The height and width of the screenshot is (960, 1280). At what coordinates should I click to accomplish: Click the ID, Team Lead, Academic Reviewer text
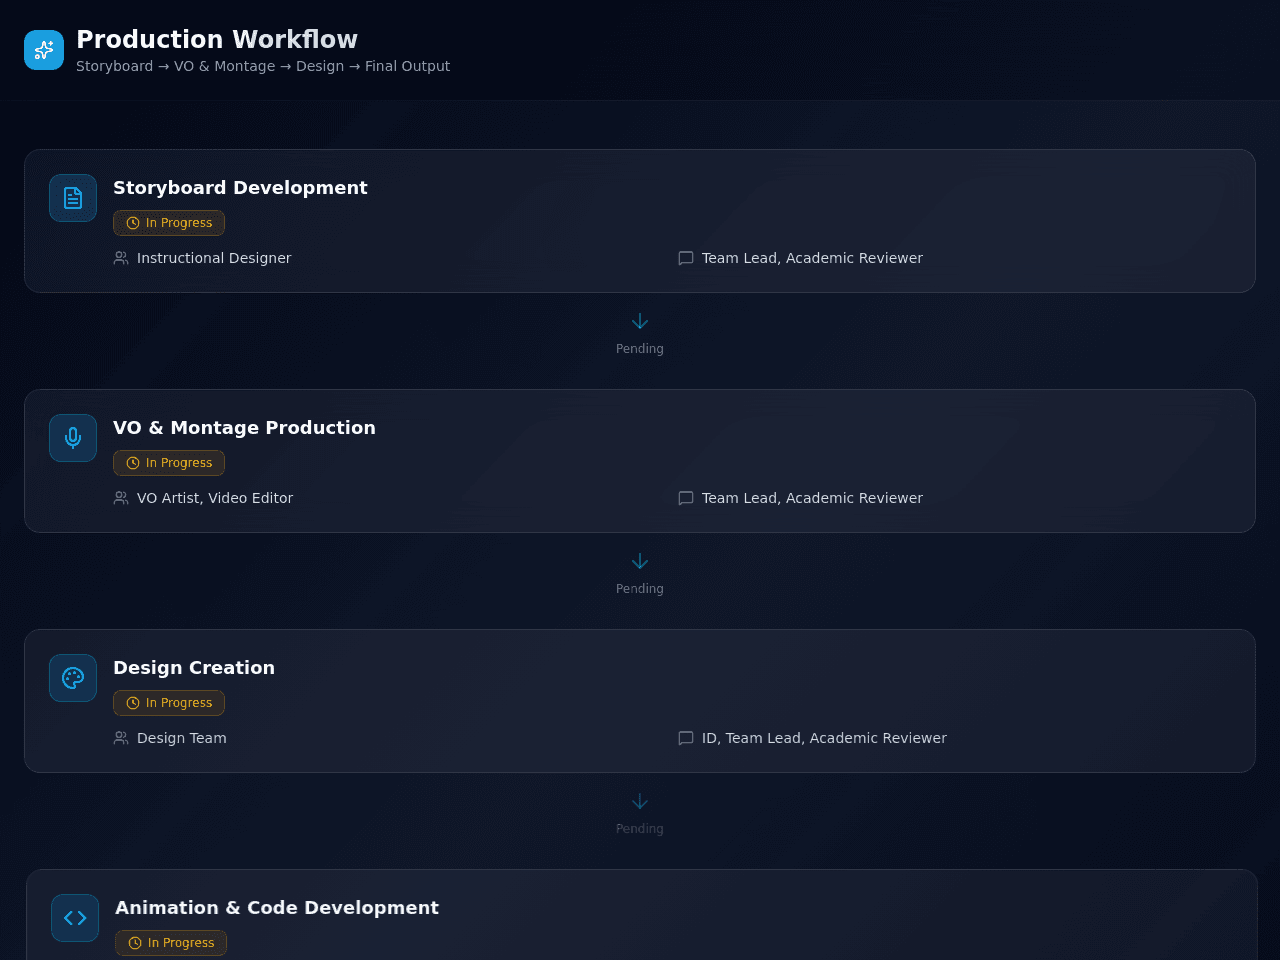(824, 738)
